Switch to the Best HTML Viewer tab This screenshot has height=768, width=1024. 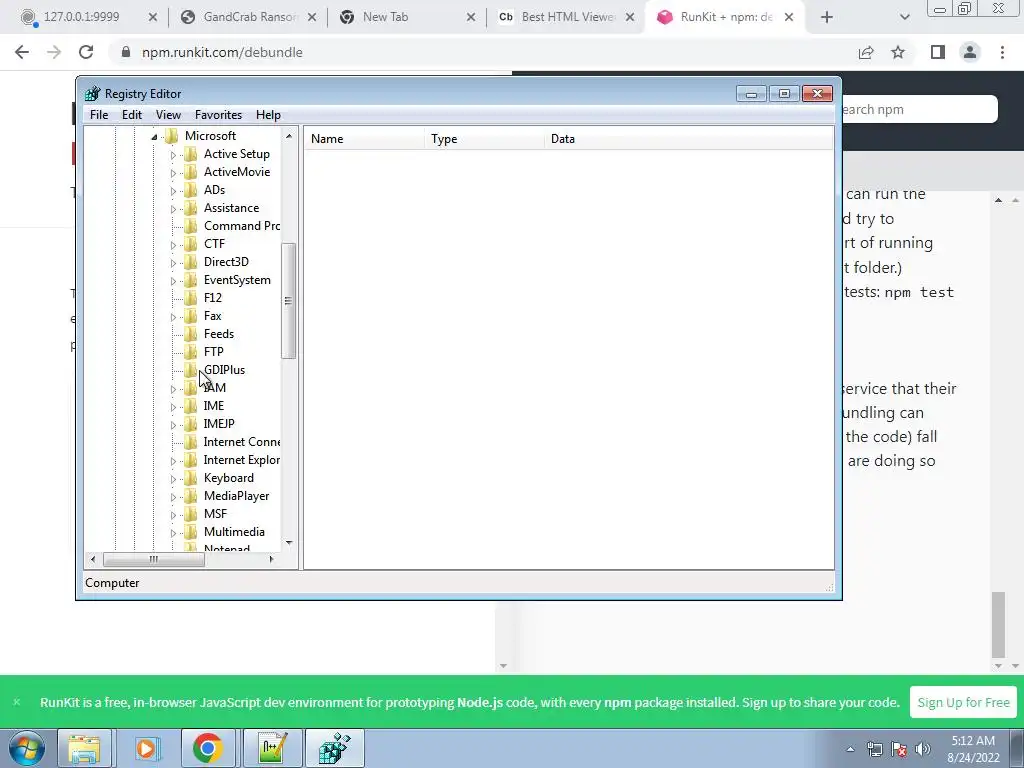pyautogui.click(x=567, y=17)
